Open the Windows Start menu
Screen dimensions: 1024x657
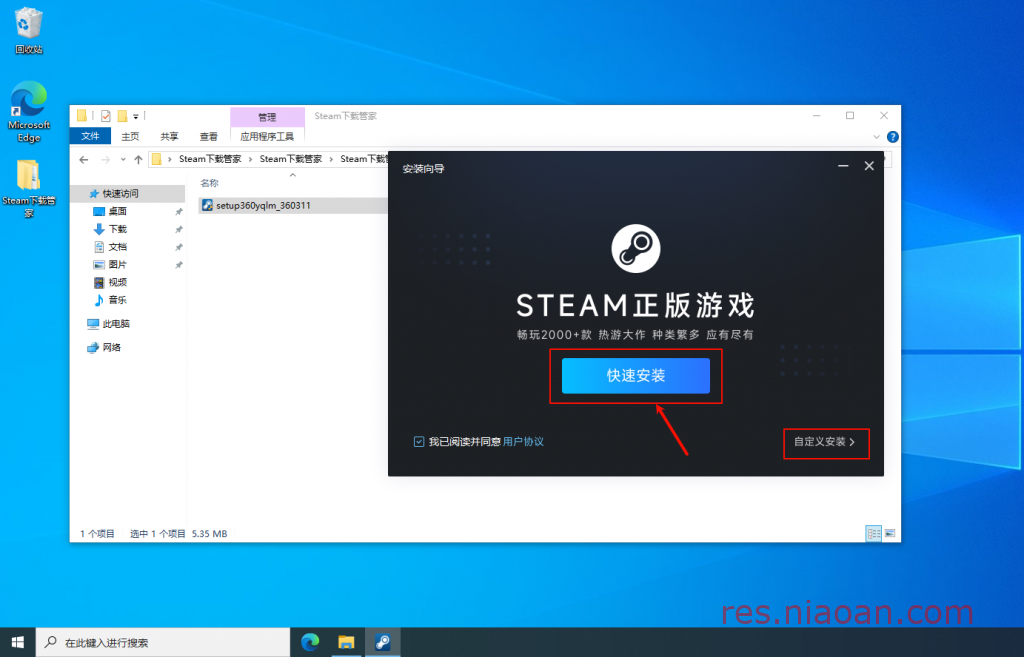click(x=18, y=643)
